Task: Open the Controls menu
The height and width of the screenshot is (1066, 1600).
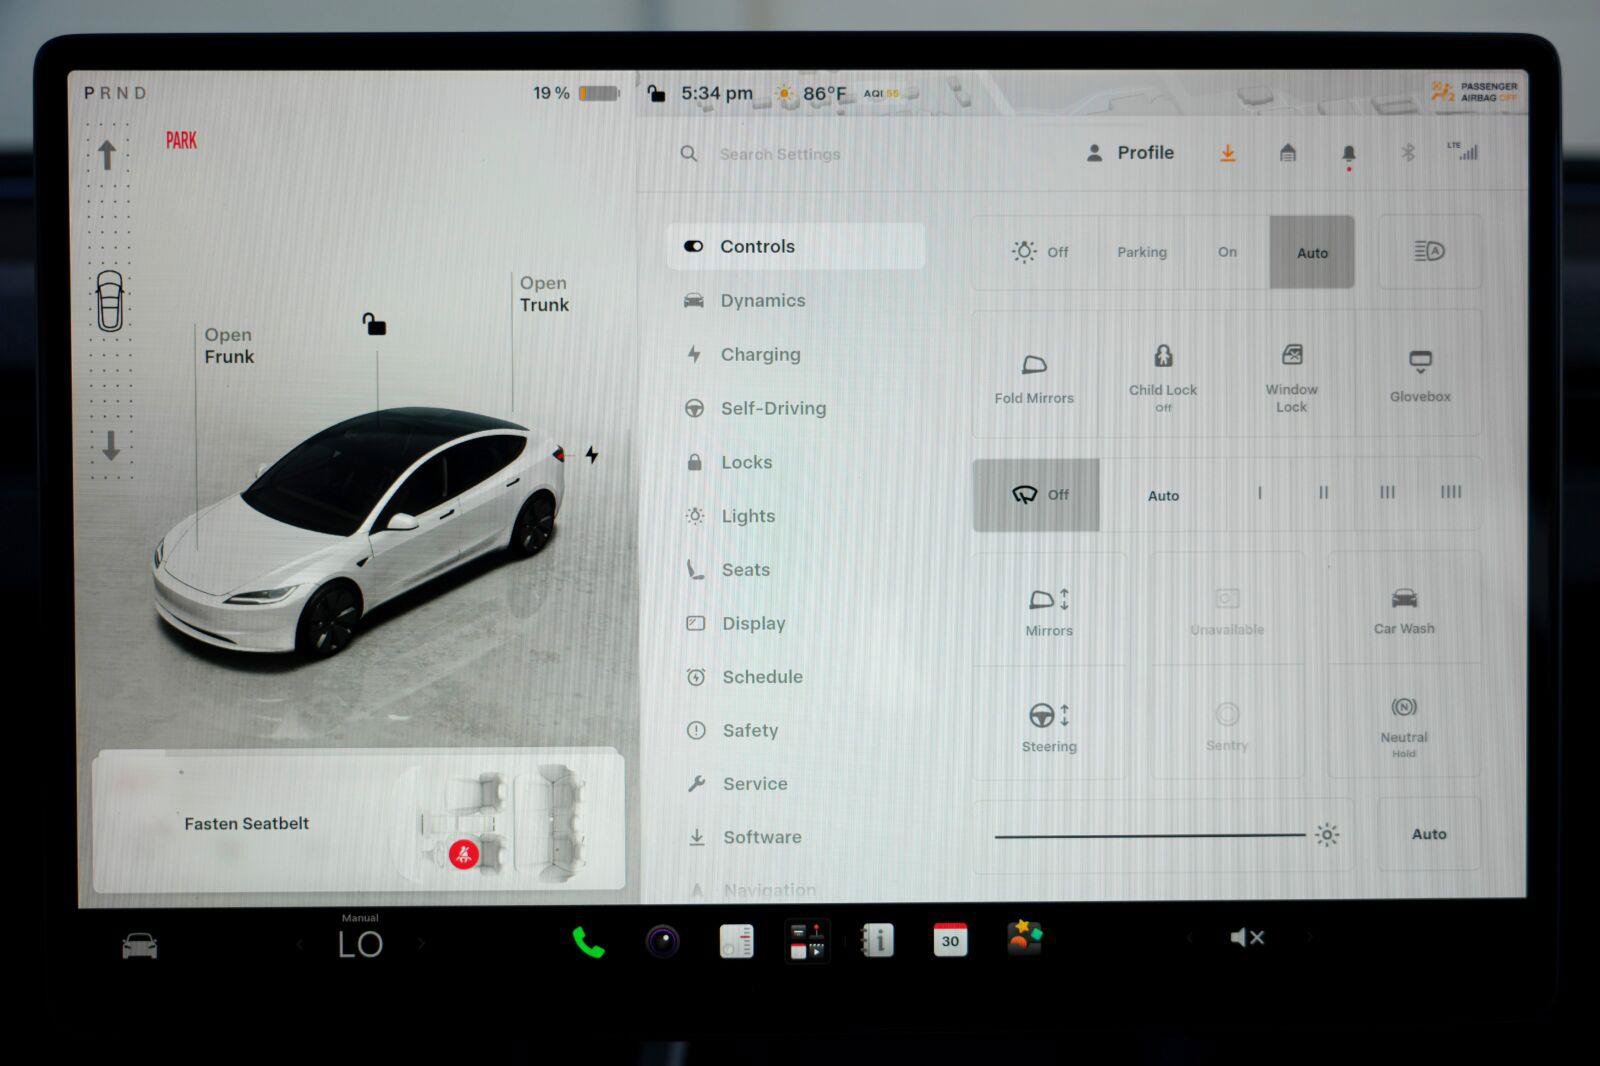Action: (x=796, y=246)
